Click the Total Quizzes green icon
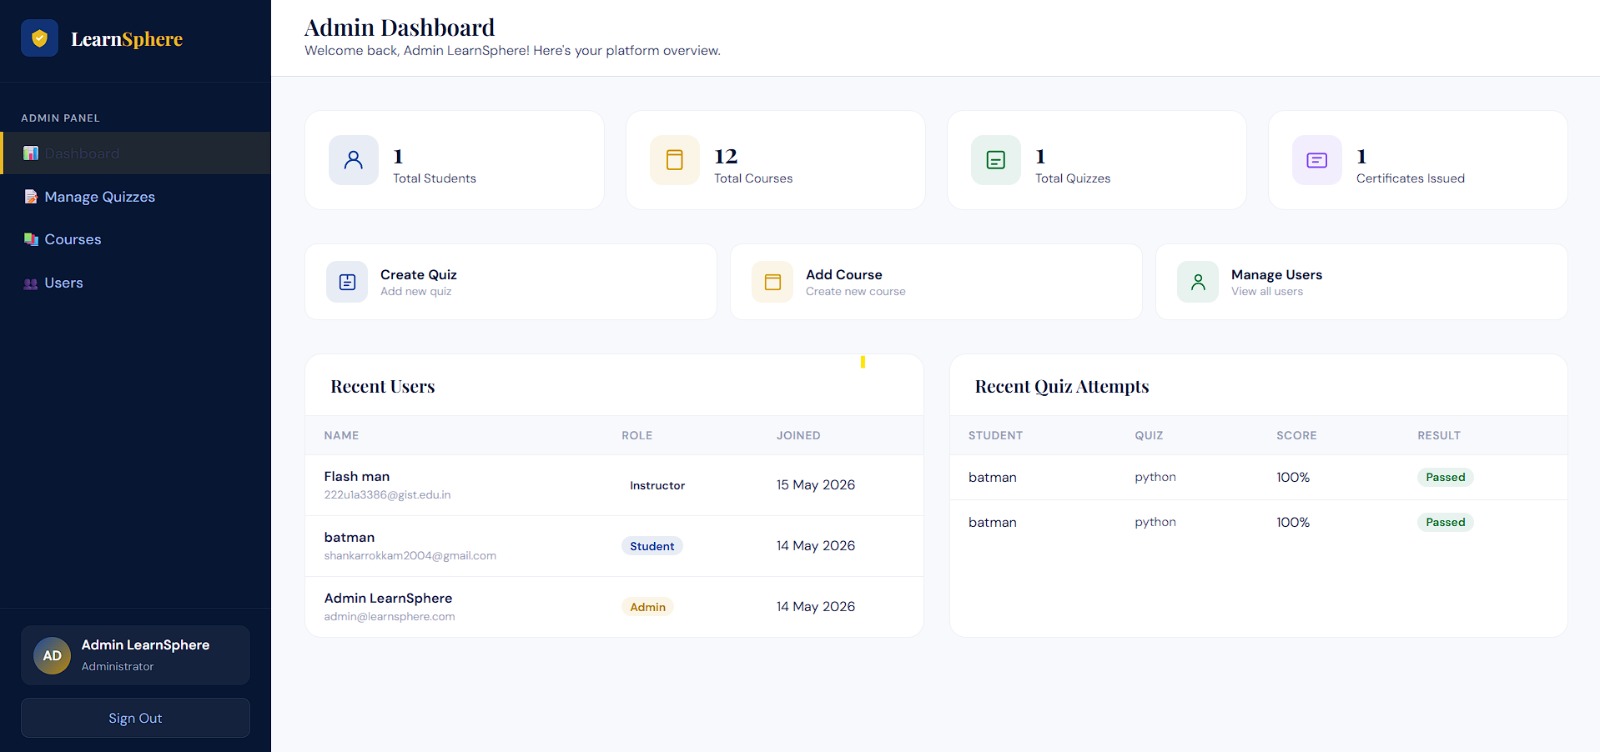Viewport: 1600px width, 752px height. [996, 160]
